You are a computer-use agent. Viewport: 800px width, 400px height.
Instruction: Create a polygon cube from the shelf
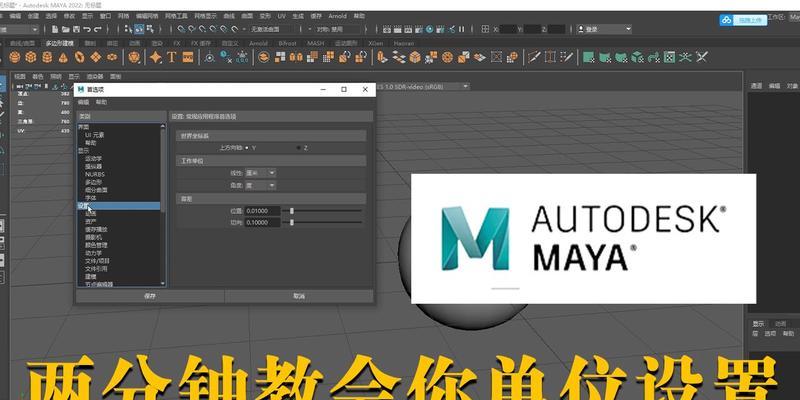31,57
